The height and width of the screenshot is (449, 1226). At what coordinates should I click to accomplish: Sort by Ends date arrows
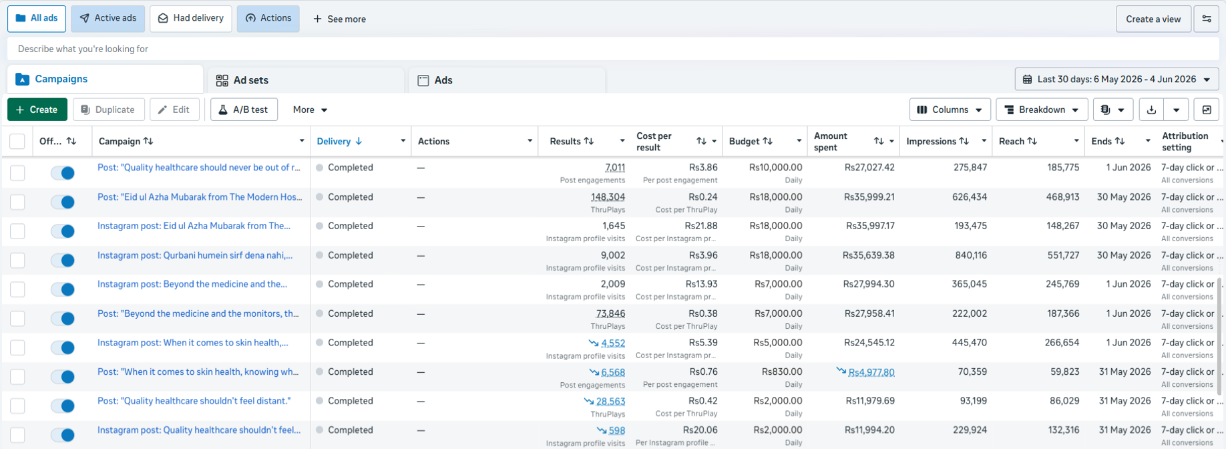pyautogui.click(x=1120, y=141)
